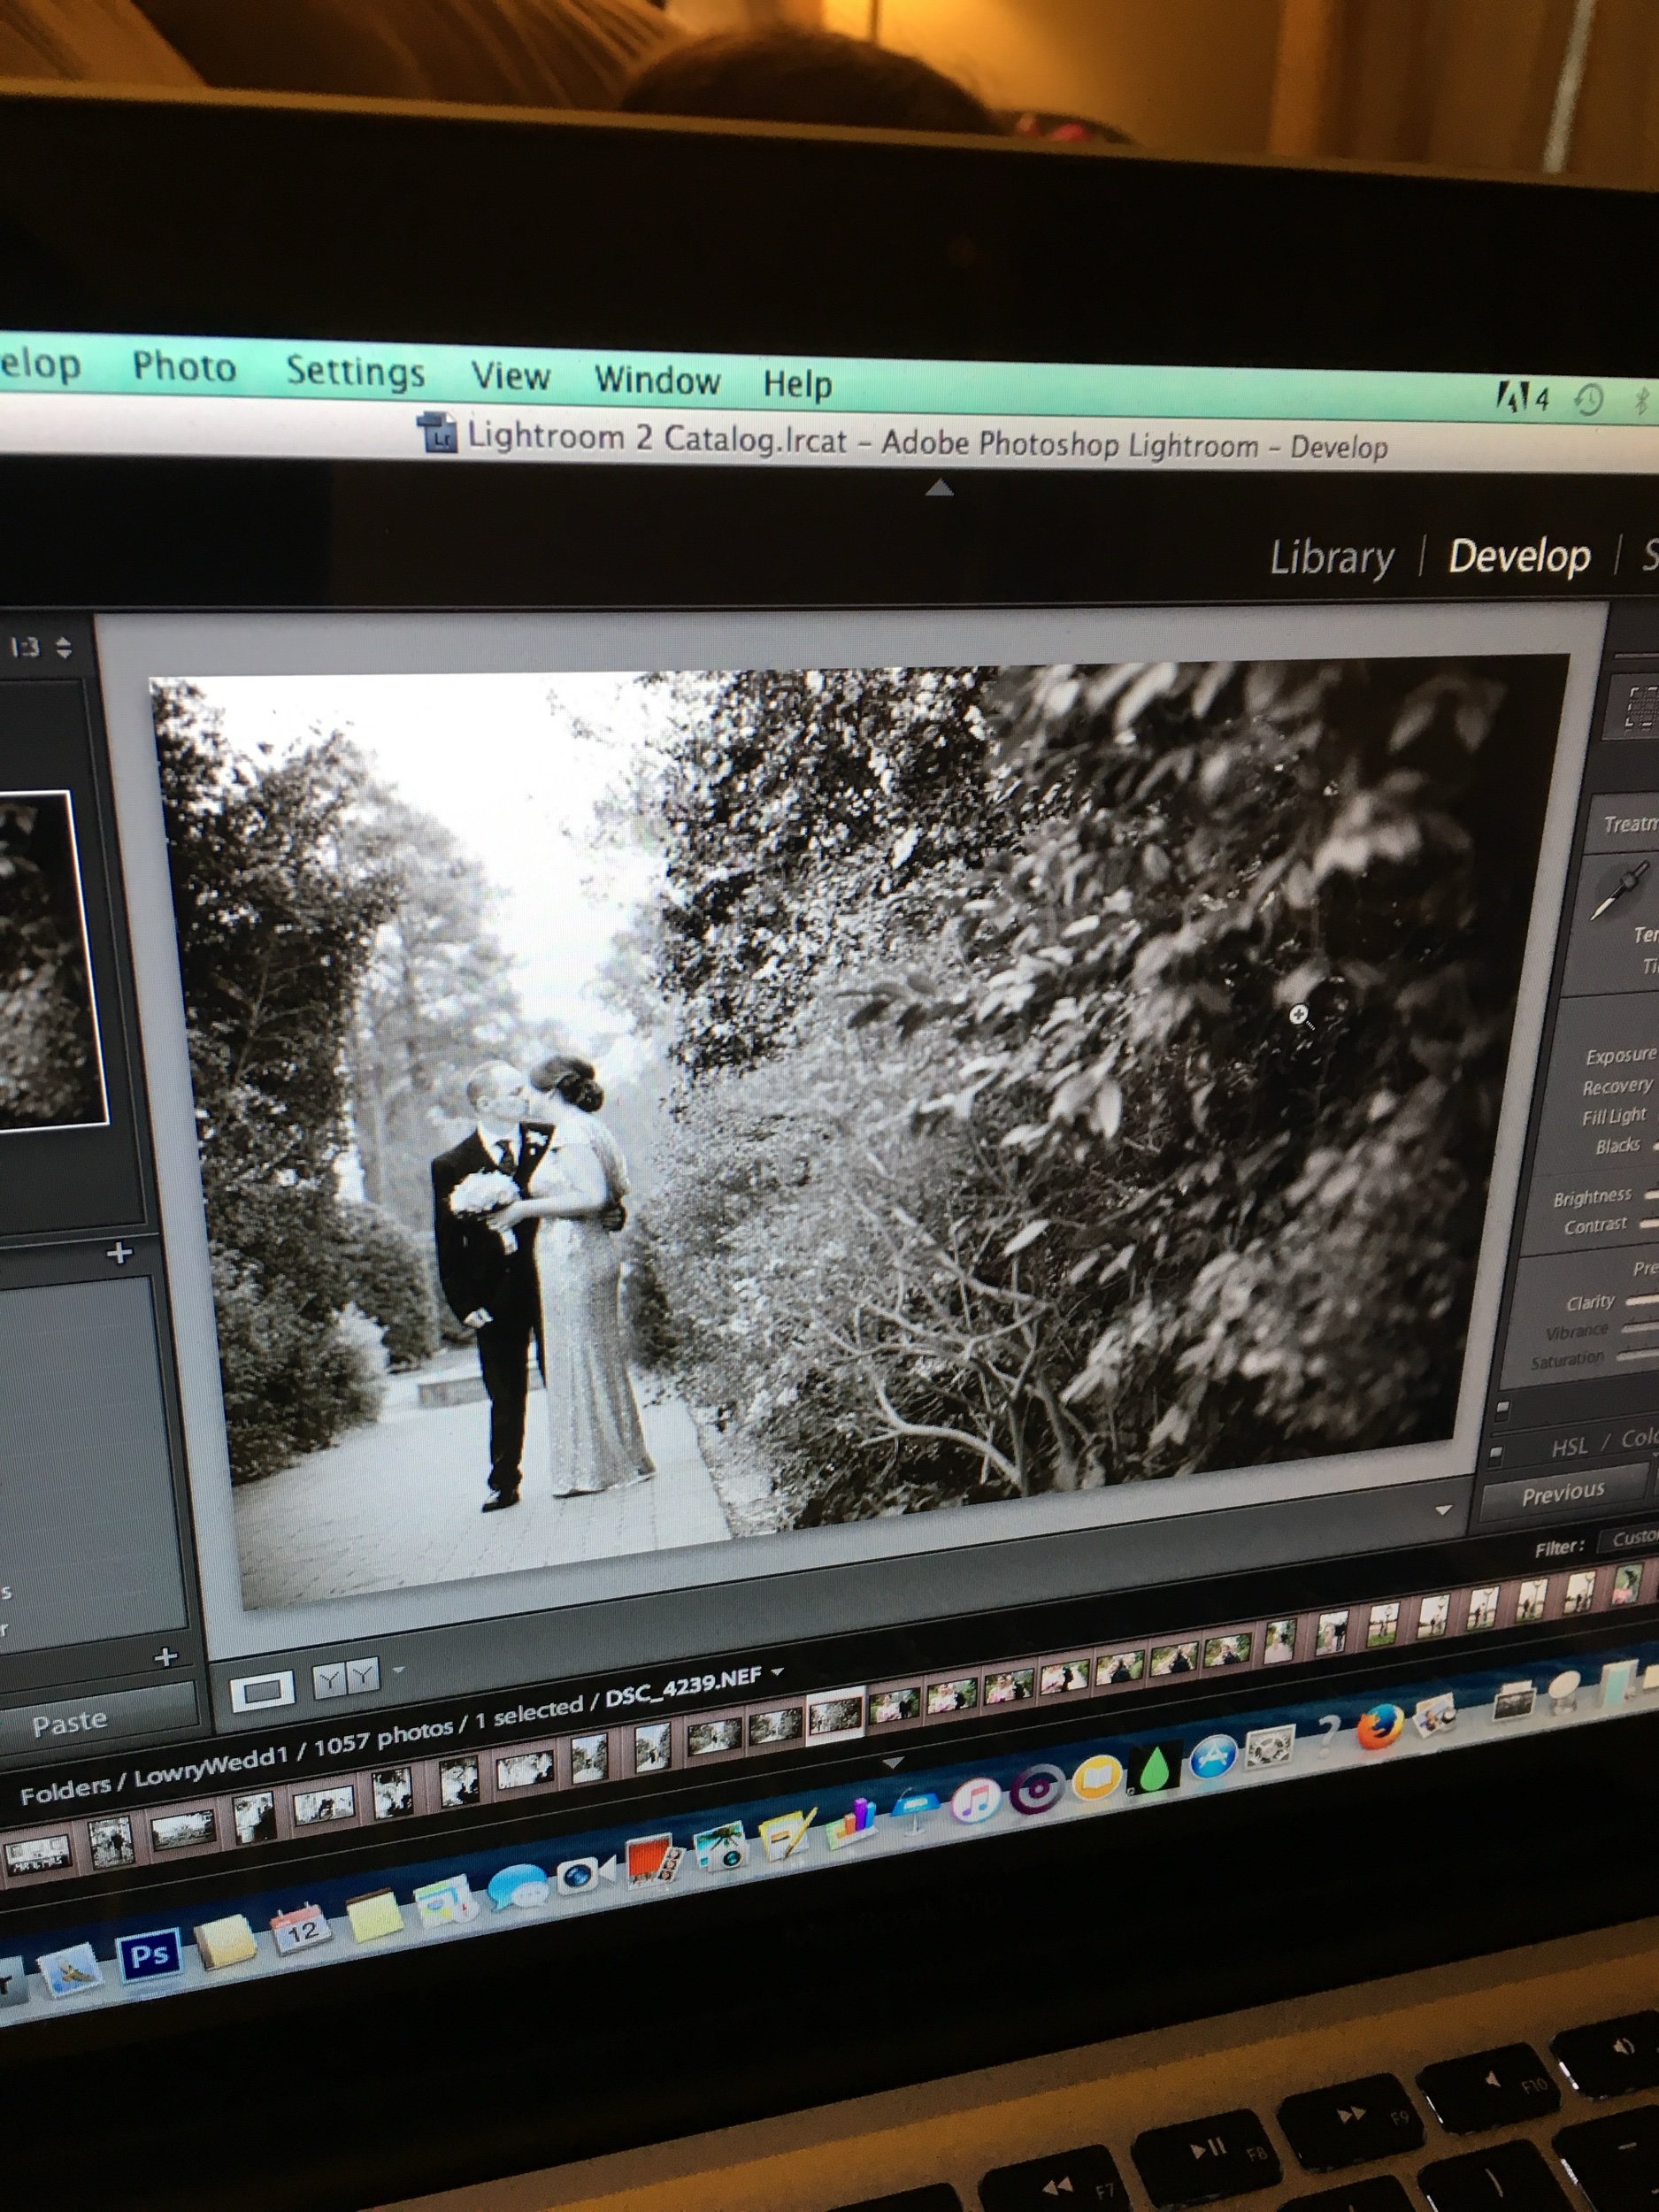Click the Adobe updater icon in menu bar
Screen dimensions: 1659x2212
coord(1524,399)
